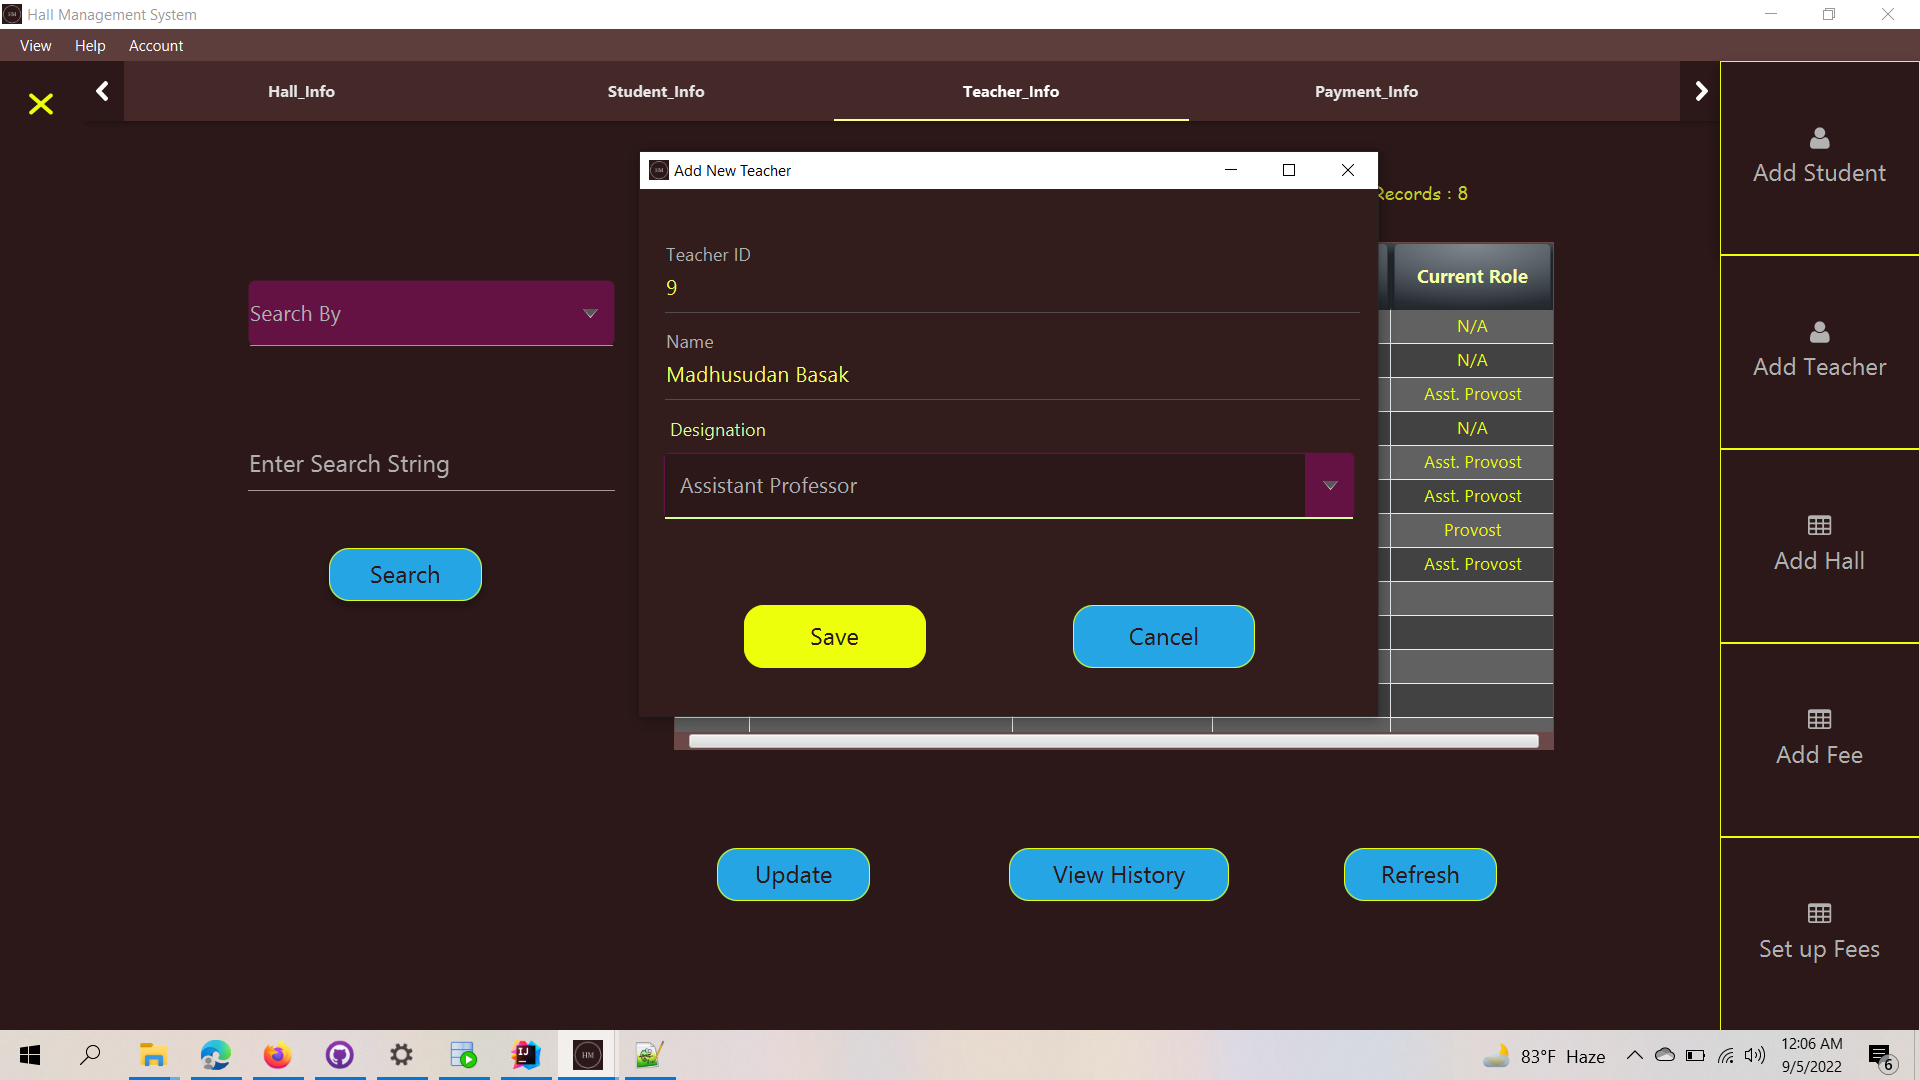Switch to the Payment_Info tab
This screenshot has width=1920, height=1080.
click(1366, 91)
